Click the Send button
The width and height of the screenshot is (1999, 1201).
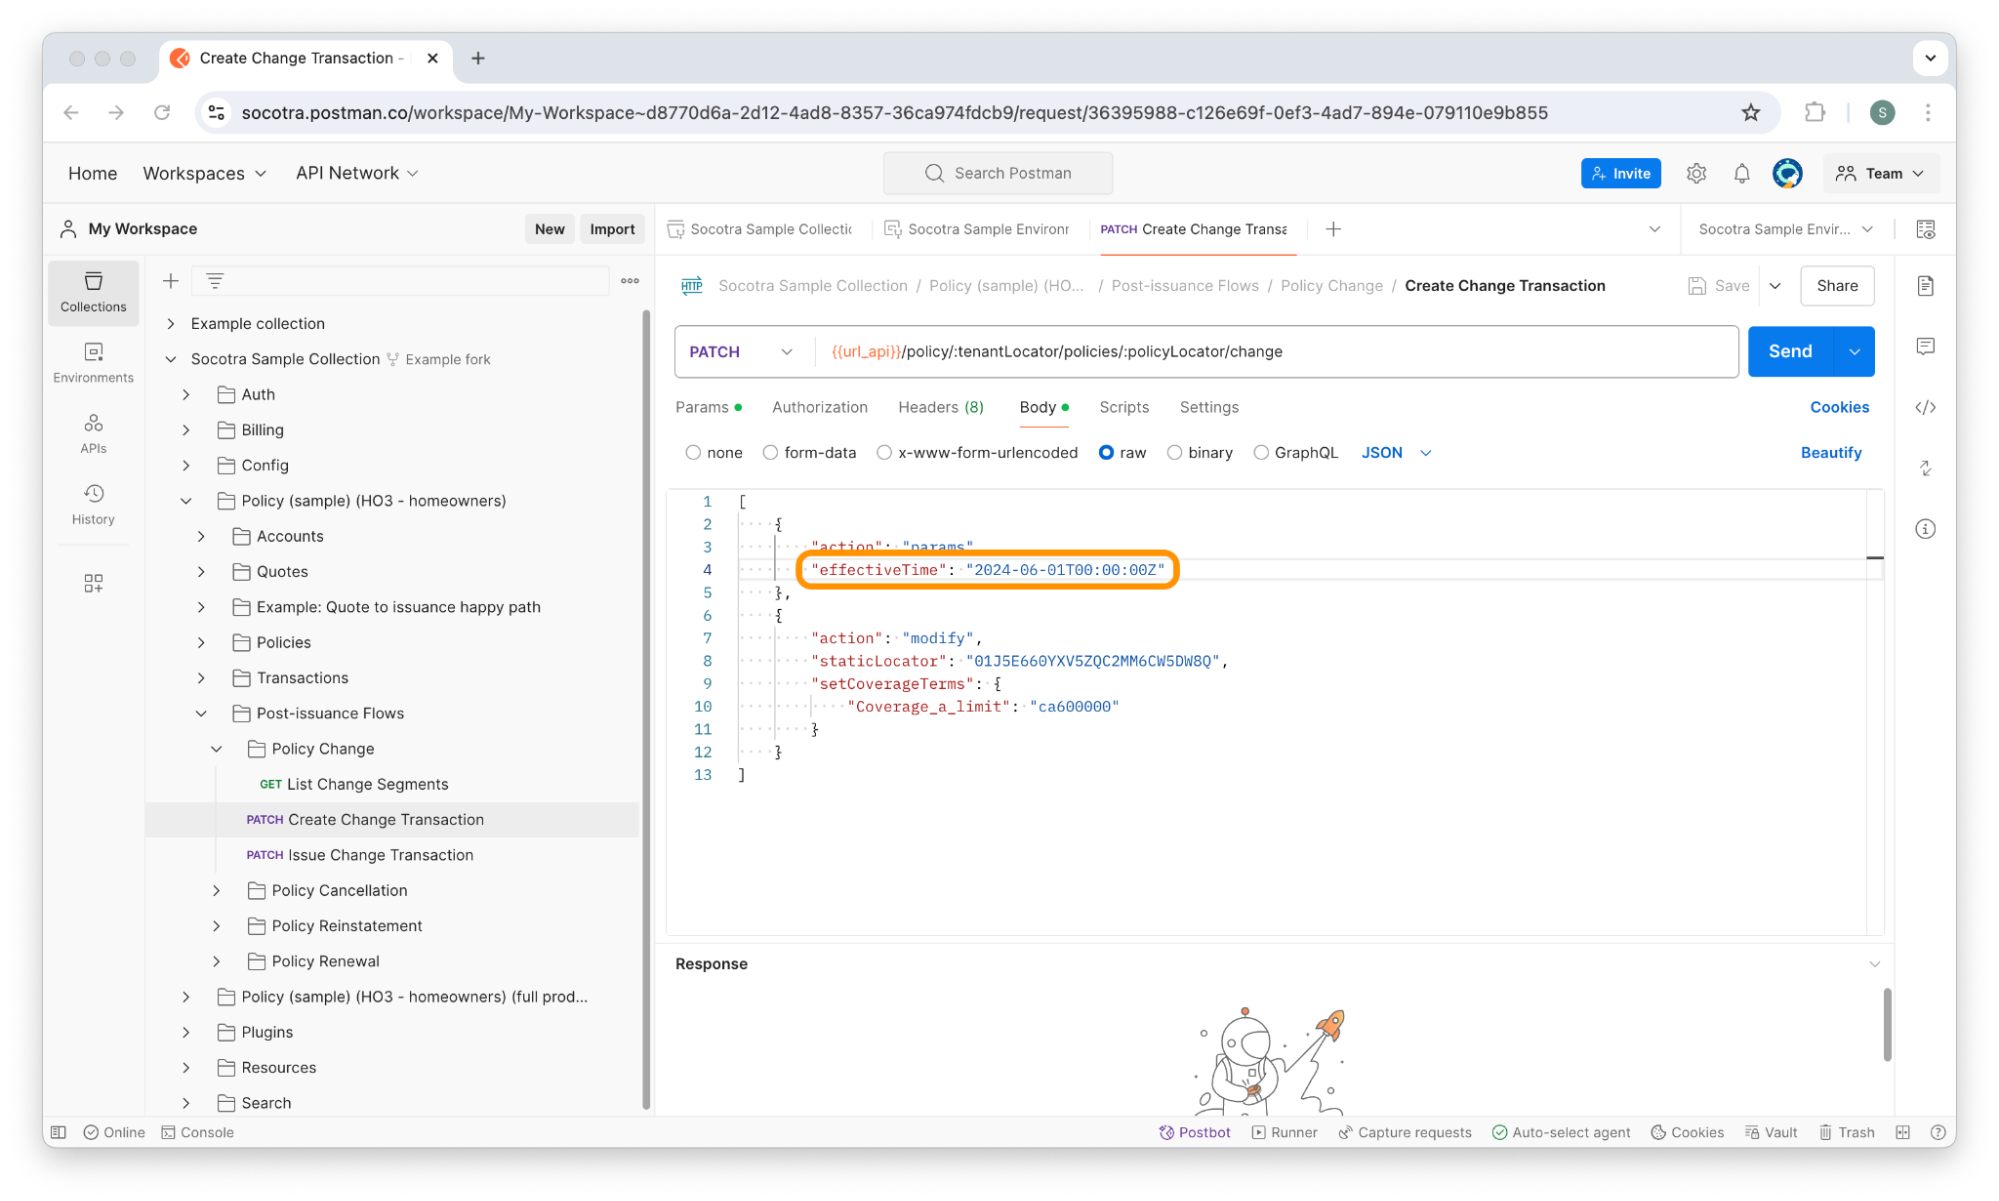pyautogui.click(x=1789, y=352)
